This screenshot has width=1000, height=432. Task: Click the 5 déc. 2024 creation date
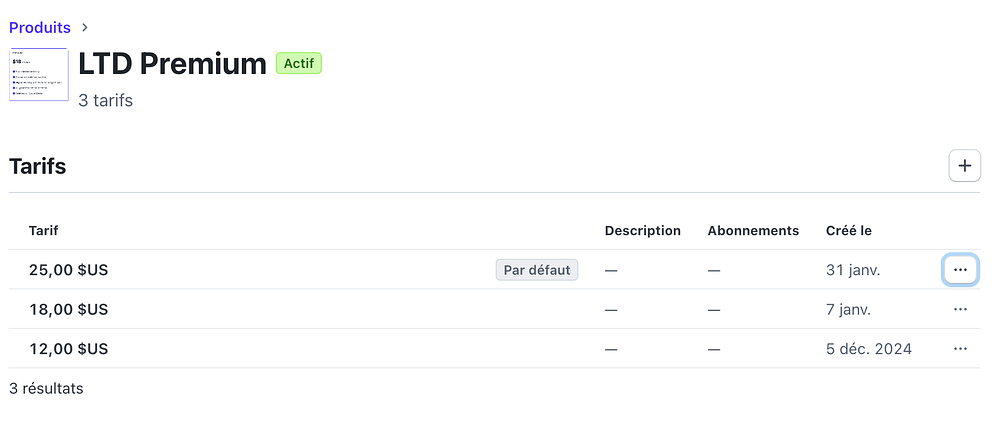869,349
